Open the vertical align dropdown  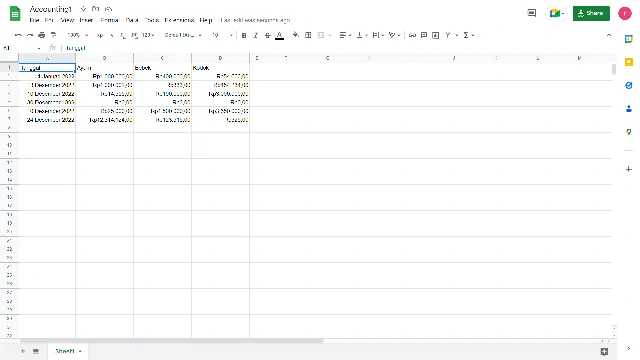tap(362, 35)
